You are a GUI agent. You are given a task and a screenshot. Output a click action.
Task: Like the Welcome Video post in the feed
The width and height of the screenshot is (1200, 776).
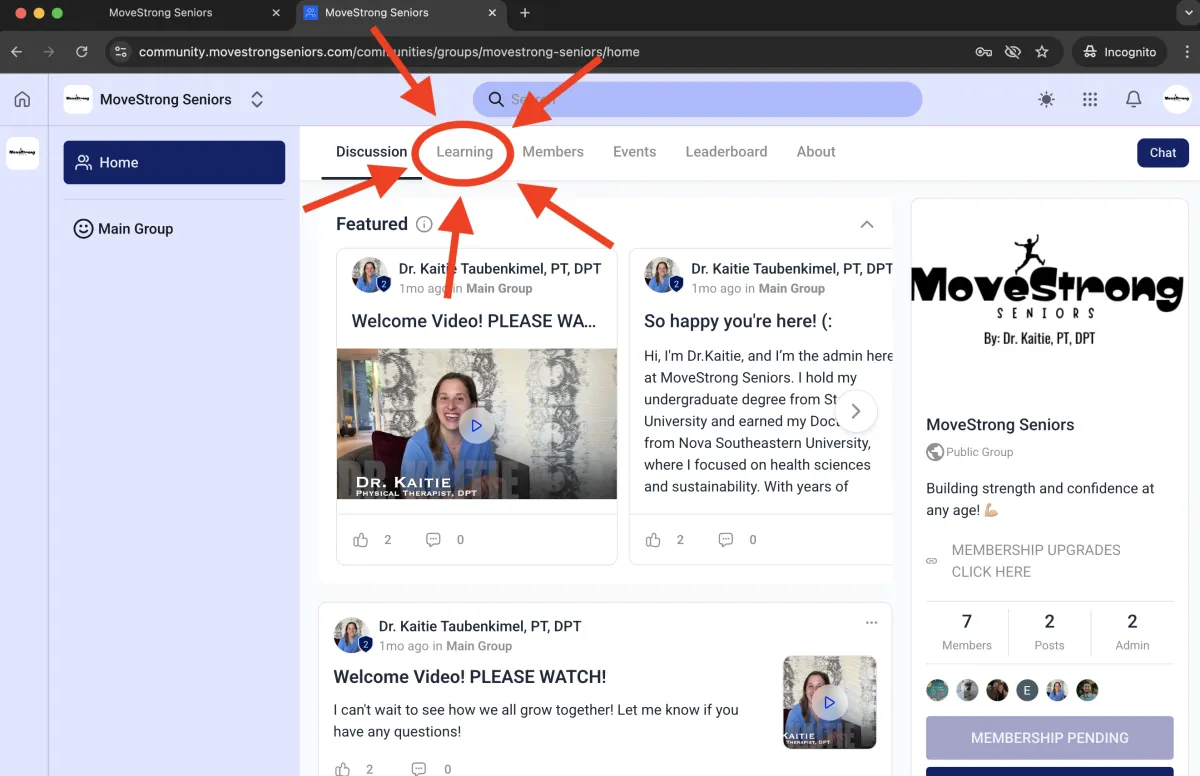(343, 769)
